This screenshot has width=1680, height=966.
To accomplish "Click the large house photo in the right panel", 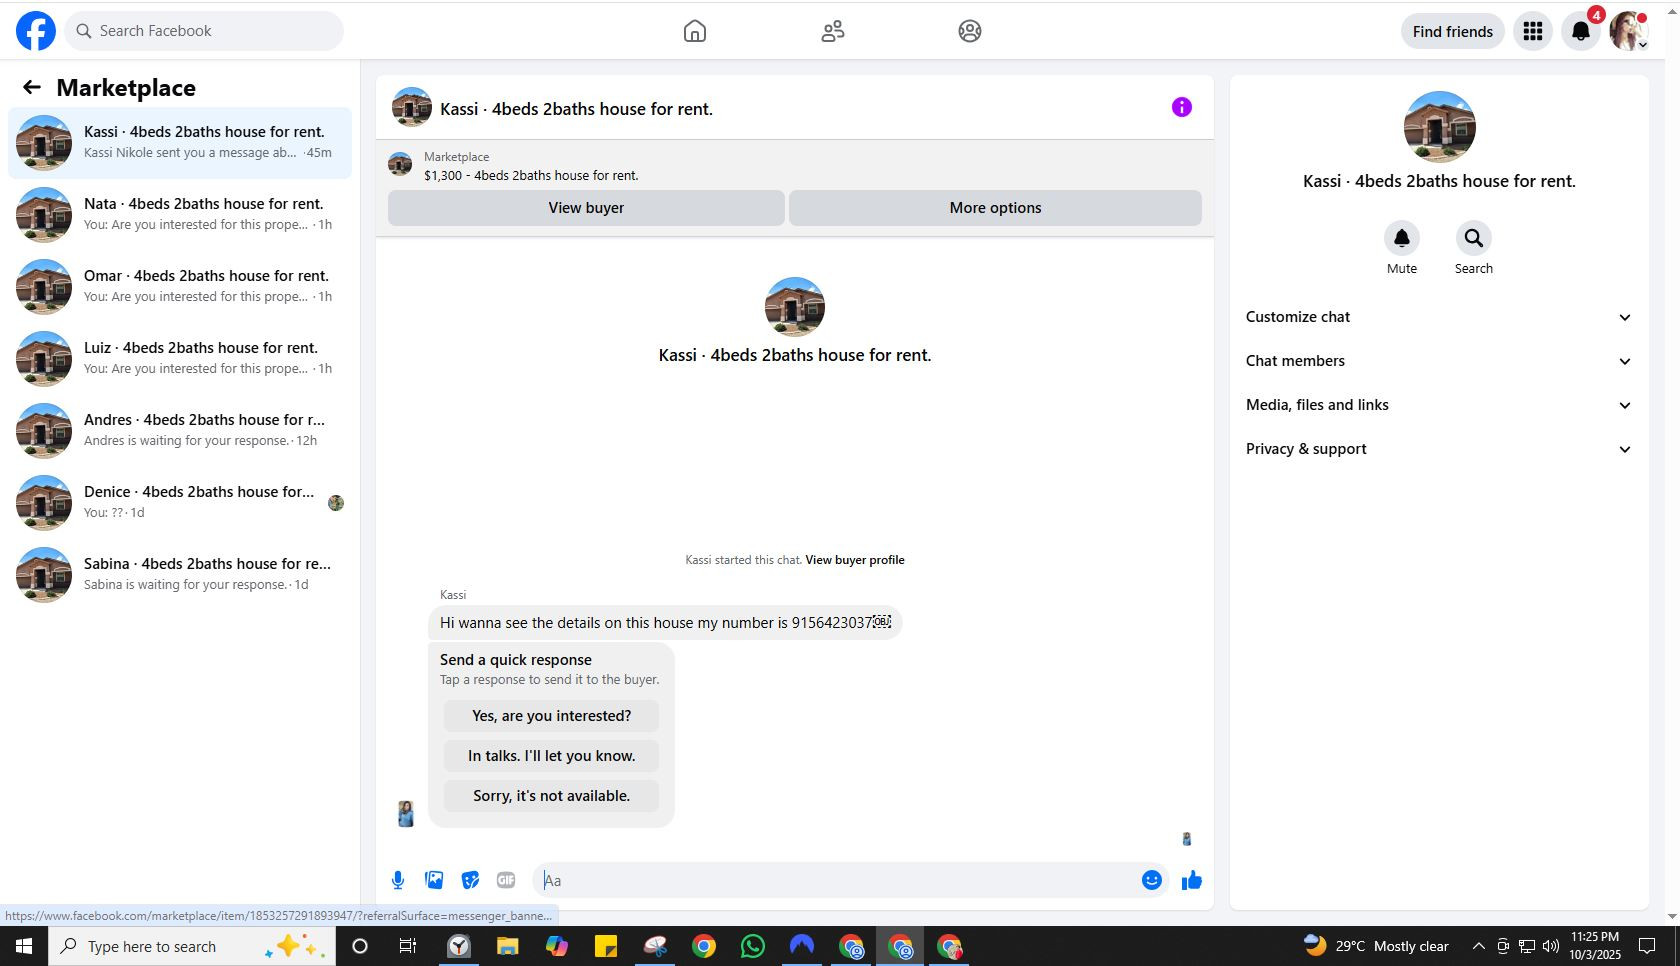I will pyautogui.click(x=1439, y=127).
